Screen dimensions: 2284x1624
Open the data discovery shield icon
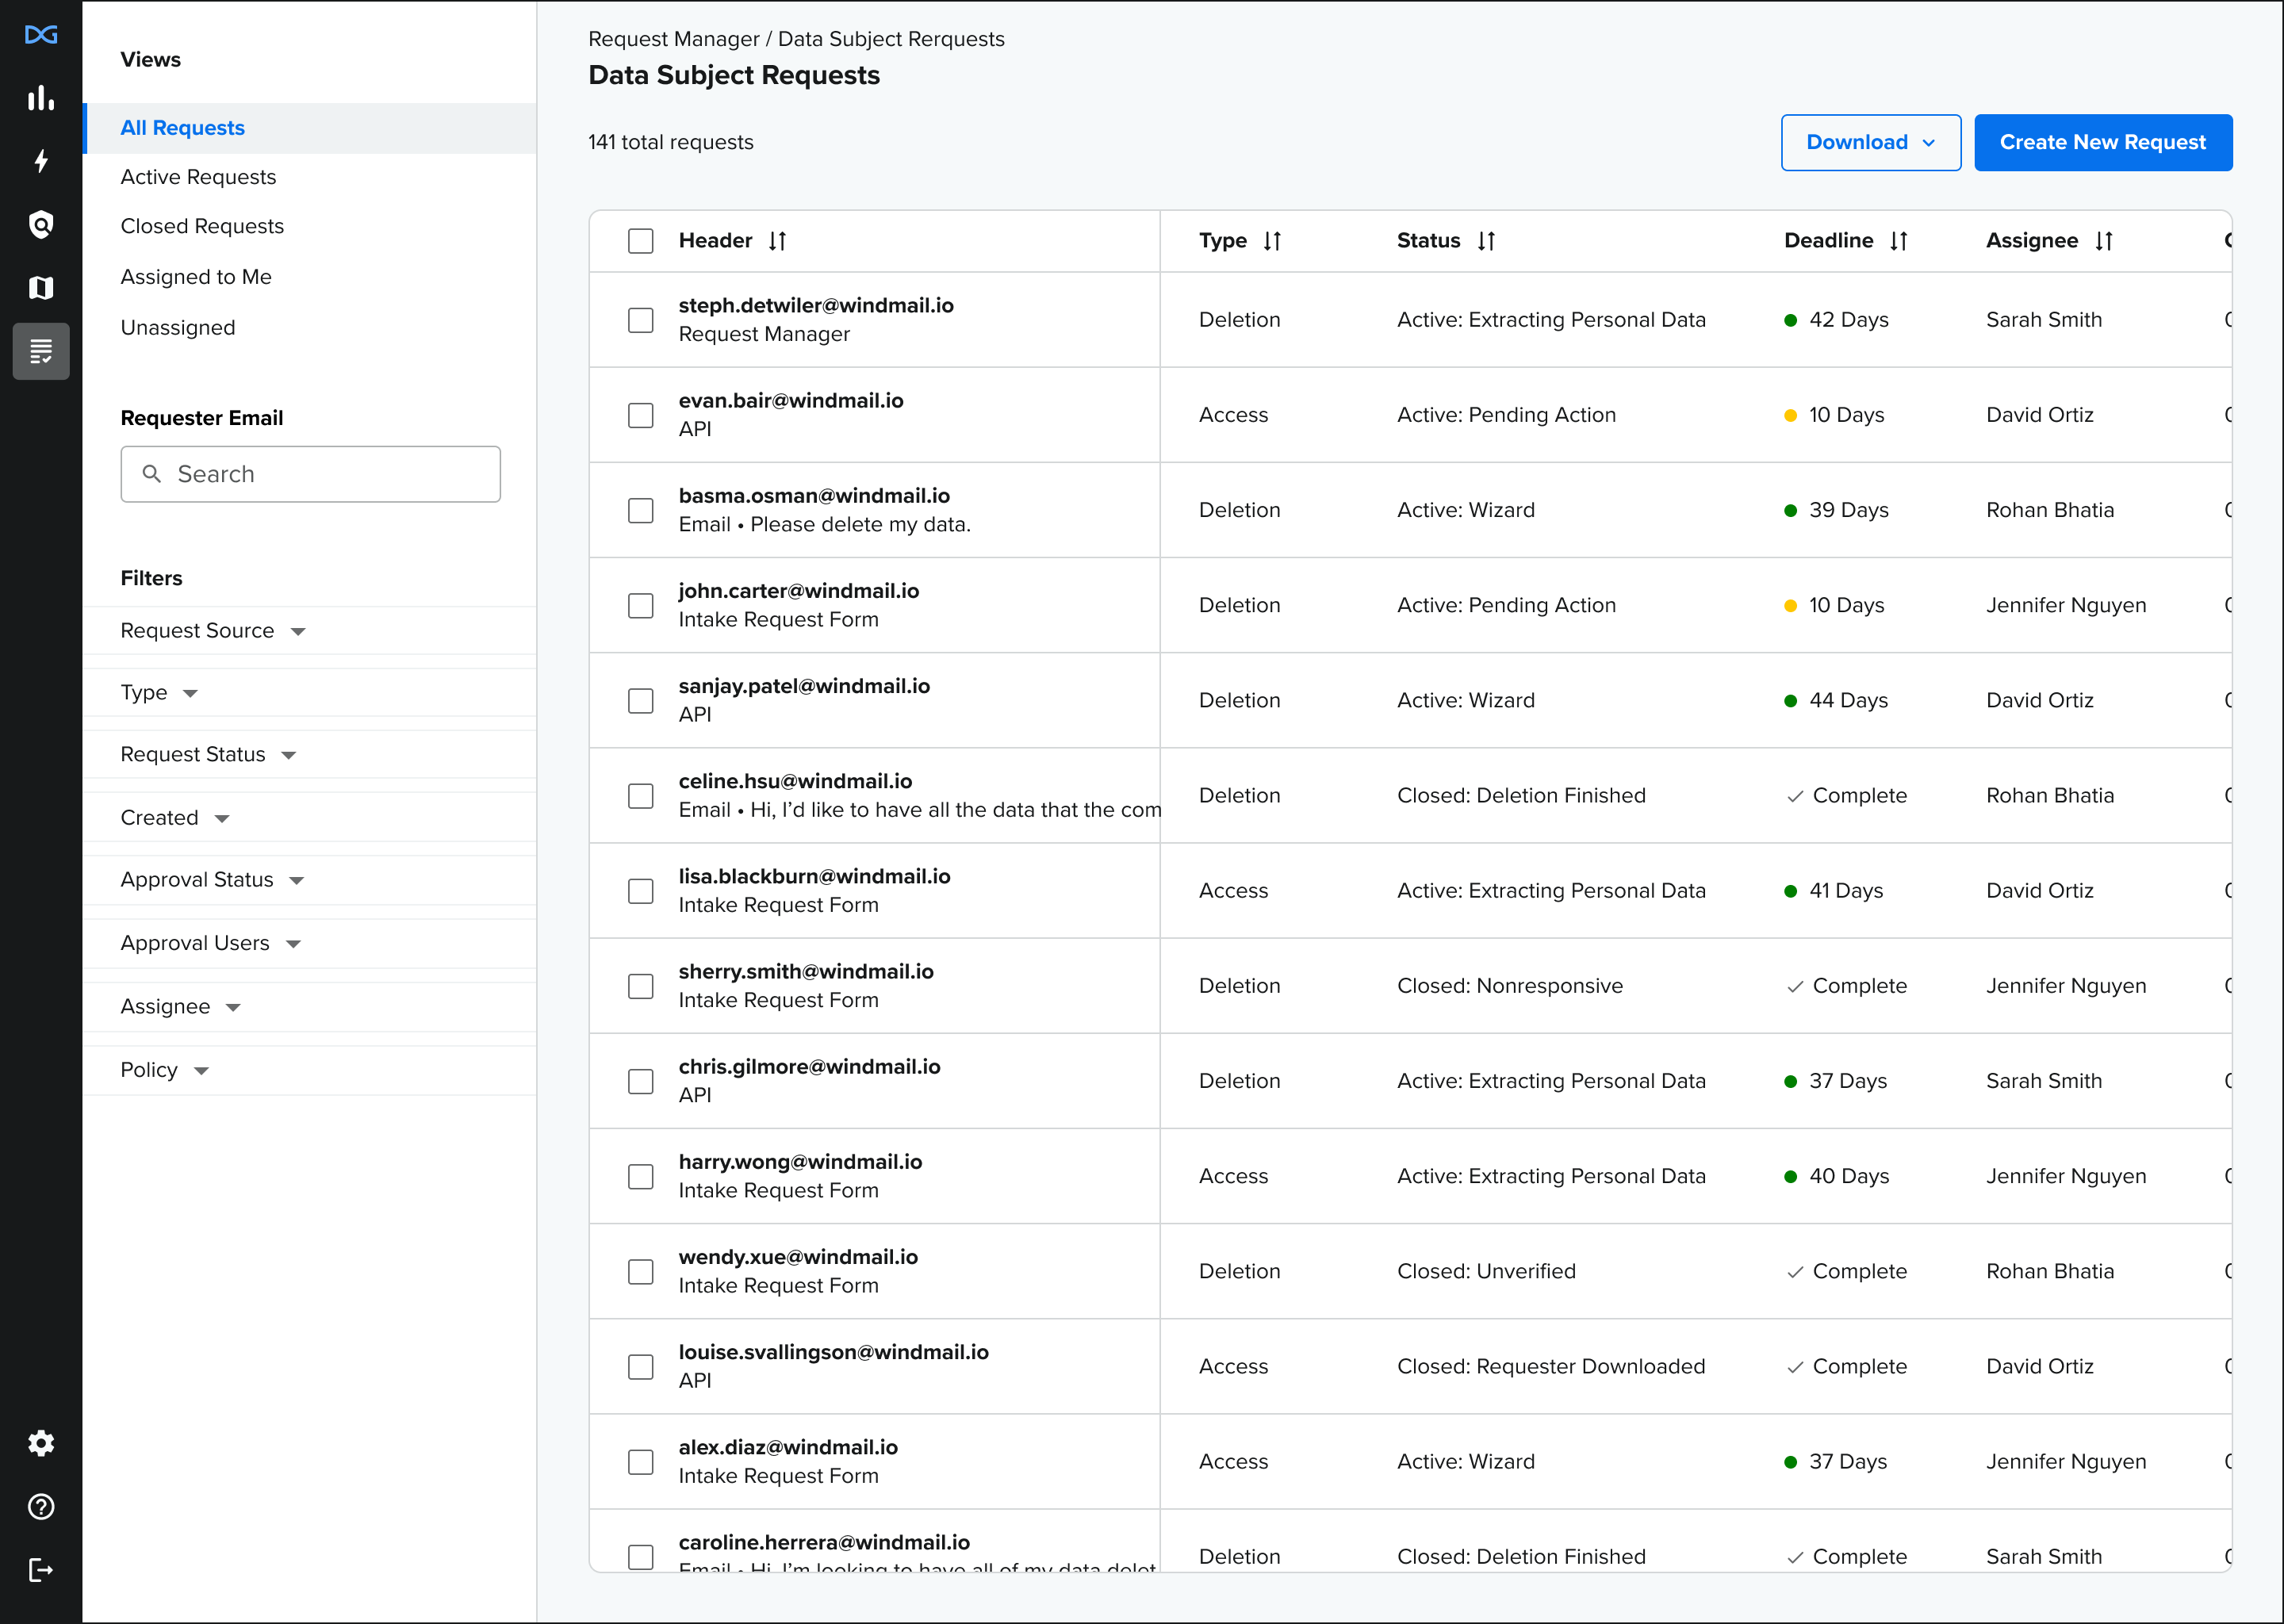click(x=41, y=224)
